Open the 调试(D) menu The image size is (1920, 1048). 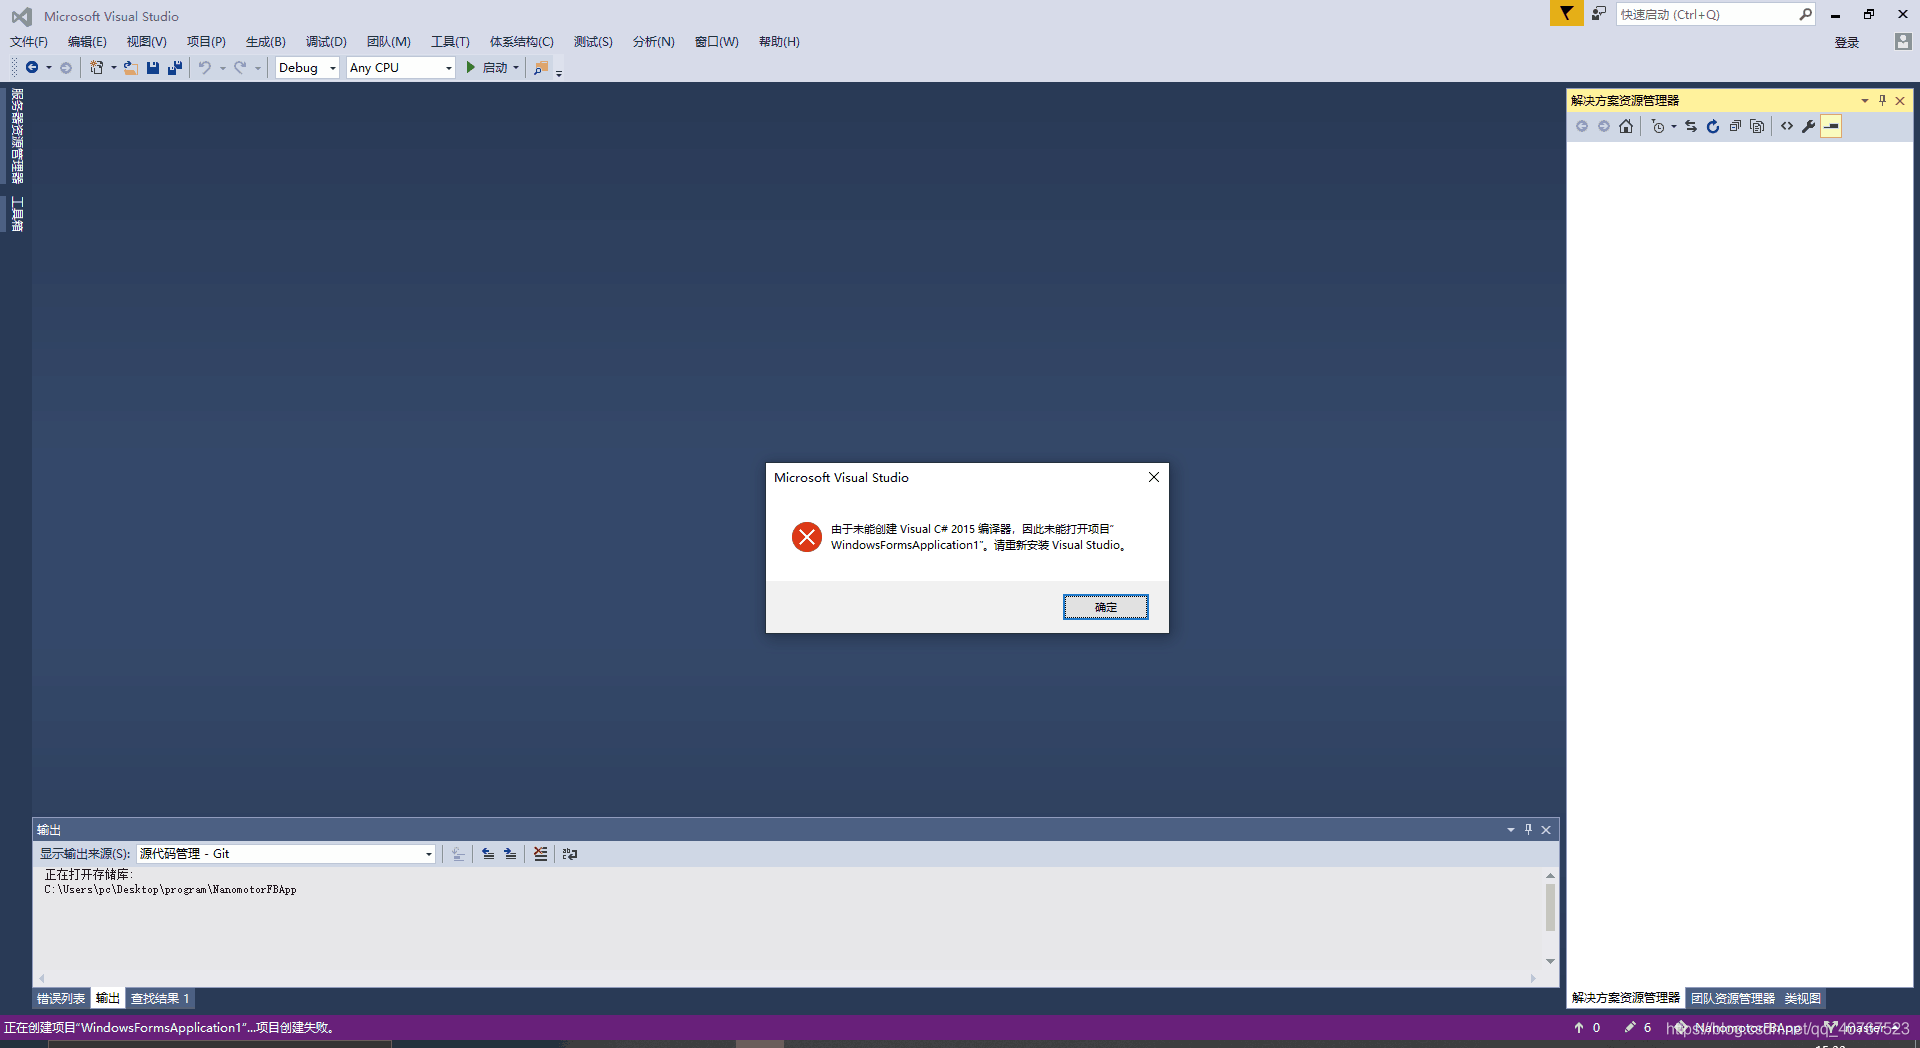326,42
